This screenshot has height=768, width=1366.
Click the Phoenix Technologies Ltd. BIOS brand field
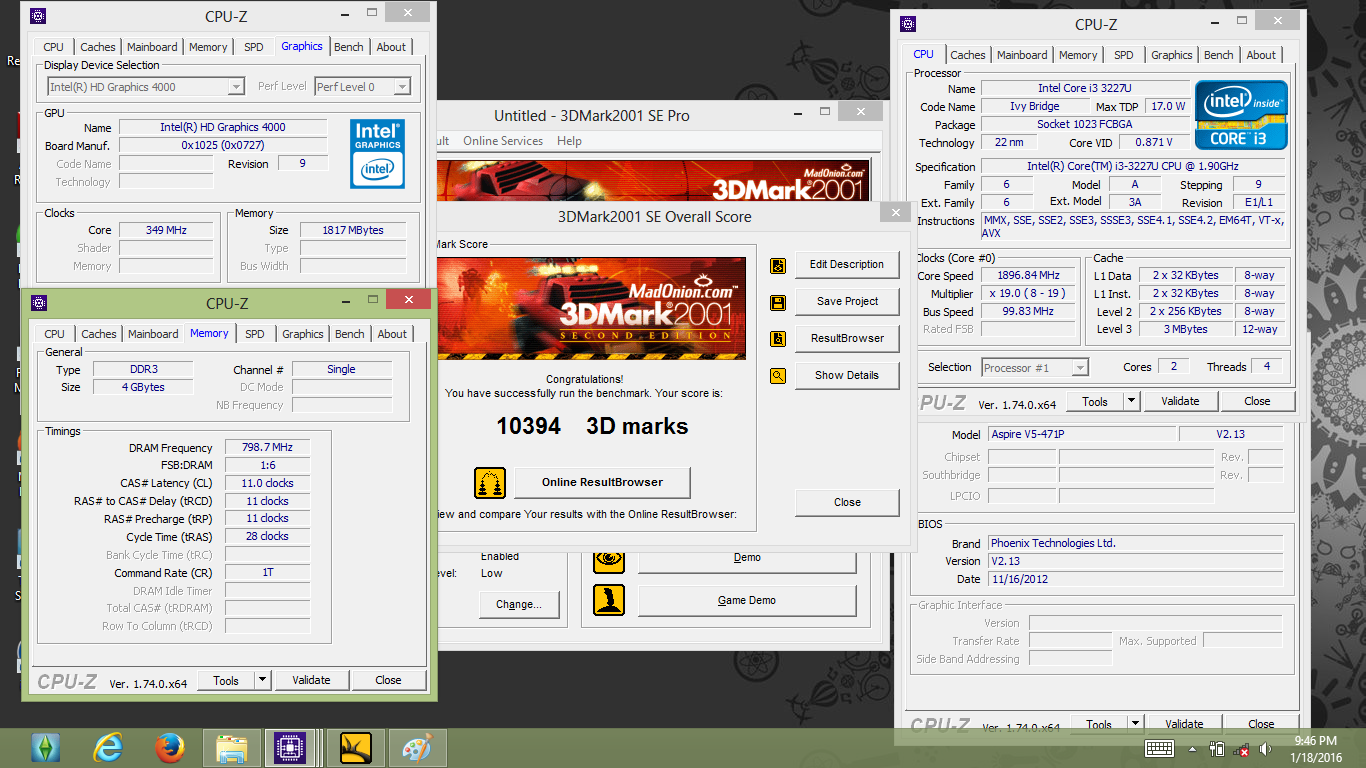(1135, 544)
